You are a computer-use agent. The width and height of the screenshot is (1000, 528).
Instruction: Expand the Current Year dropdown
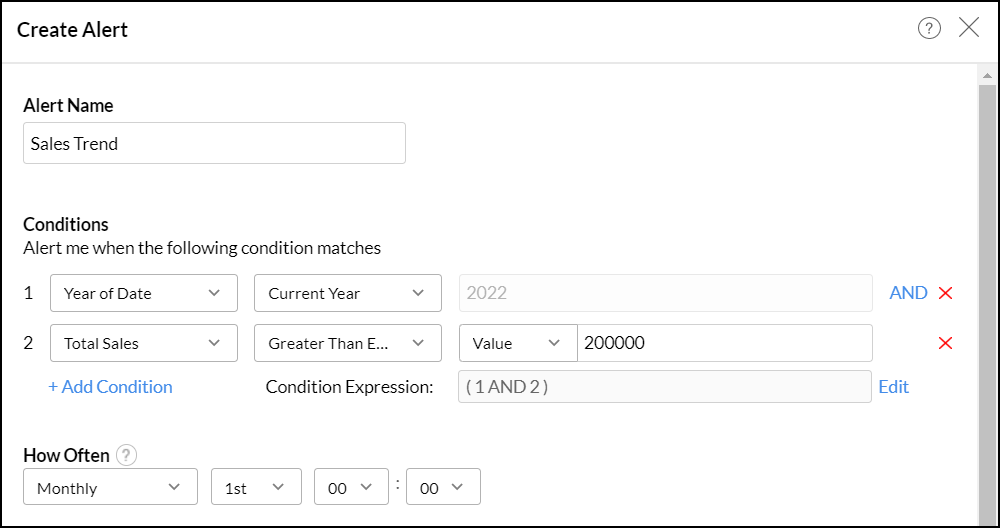coord(348,293)
